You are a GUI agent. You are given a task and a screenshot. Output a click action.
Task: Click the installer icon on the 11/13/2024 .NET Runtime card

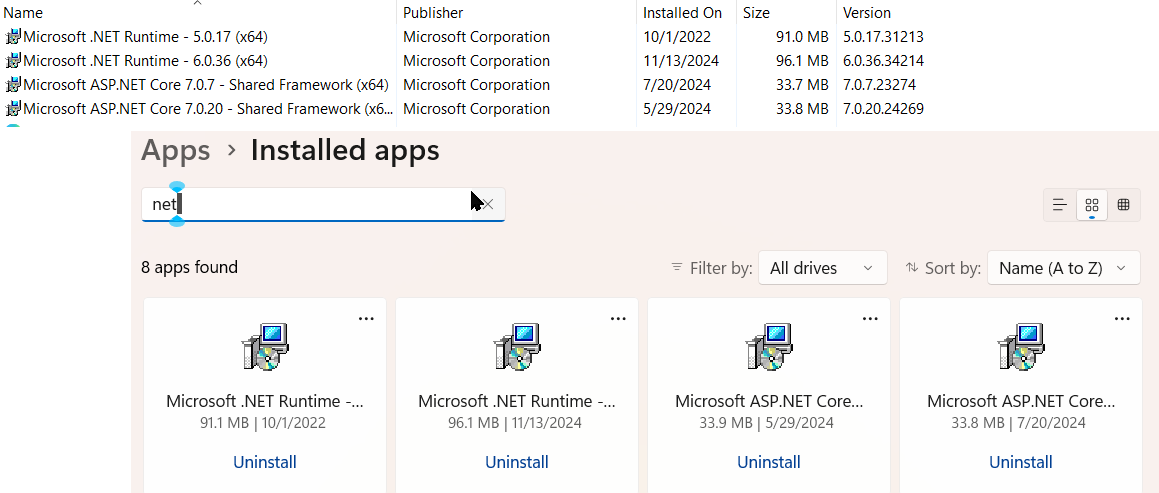click(x=517, y=348)
